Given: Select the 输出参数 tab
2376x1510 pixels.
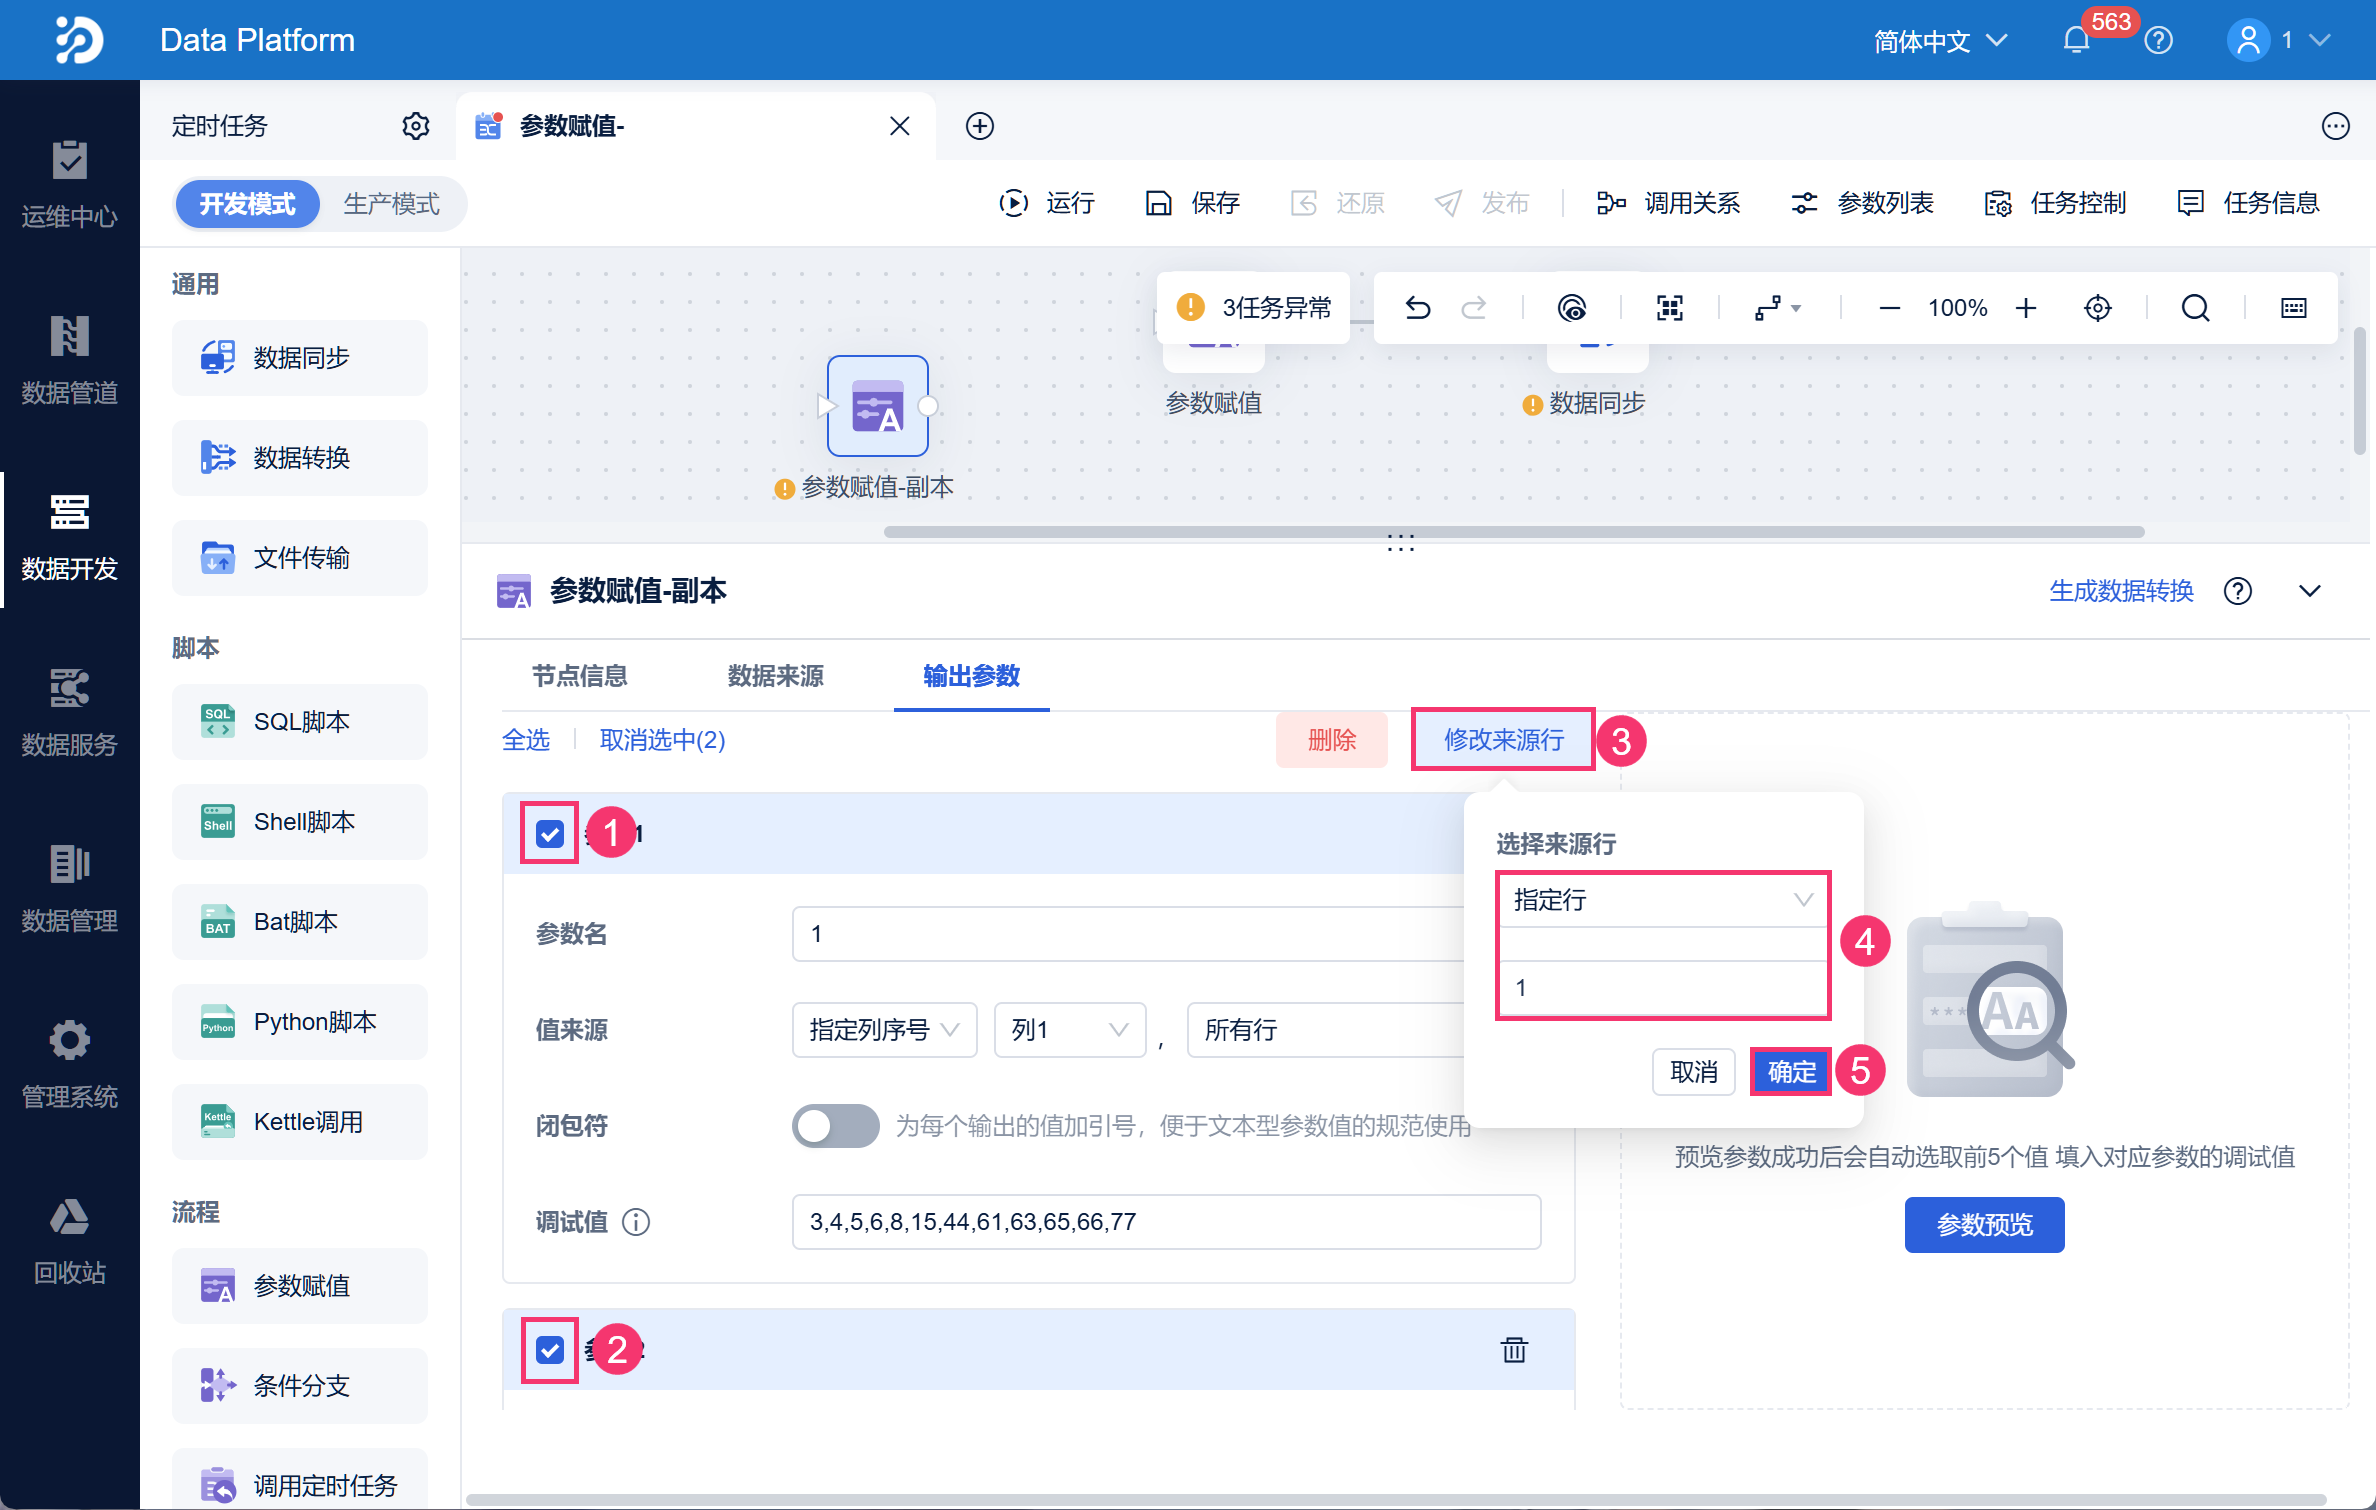Looking at the screenshot, I should click(972, 676).
